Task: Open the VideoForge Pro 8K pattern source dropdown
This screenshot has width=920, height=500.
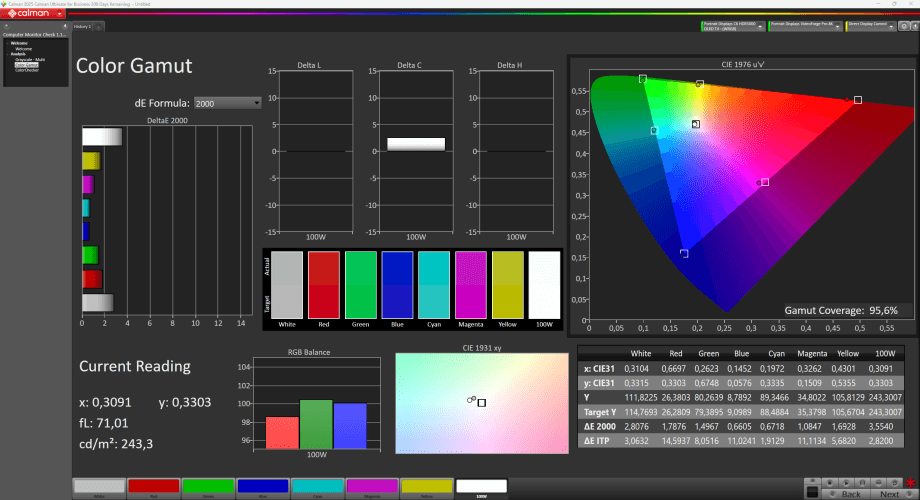Action: pyautogui.click(x=838, y=26)
